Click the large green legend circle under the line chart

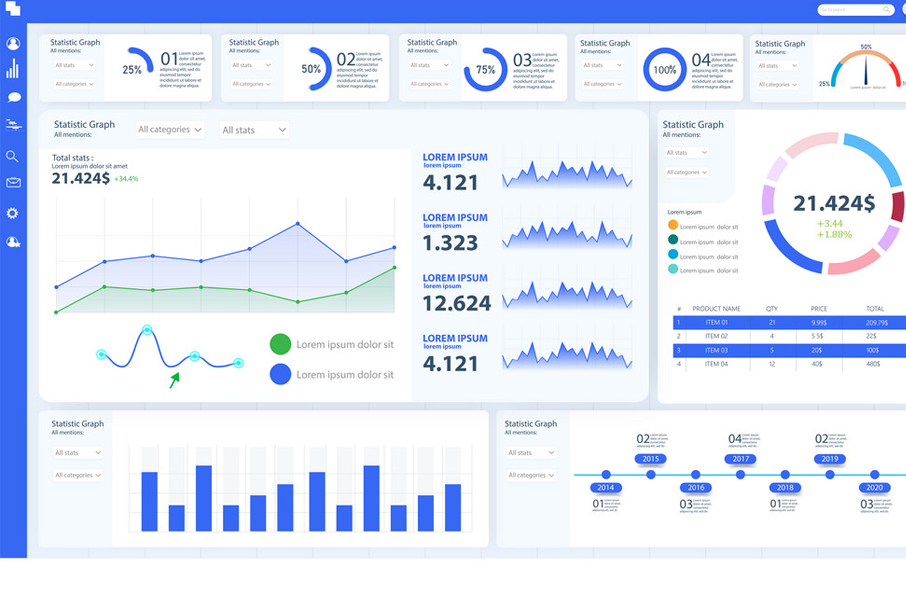[280, 344]
